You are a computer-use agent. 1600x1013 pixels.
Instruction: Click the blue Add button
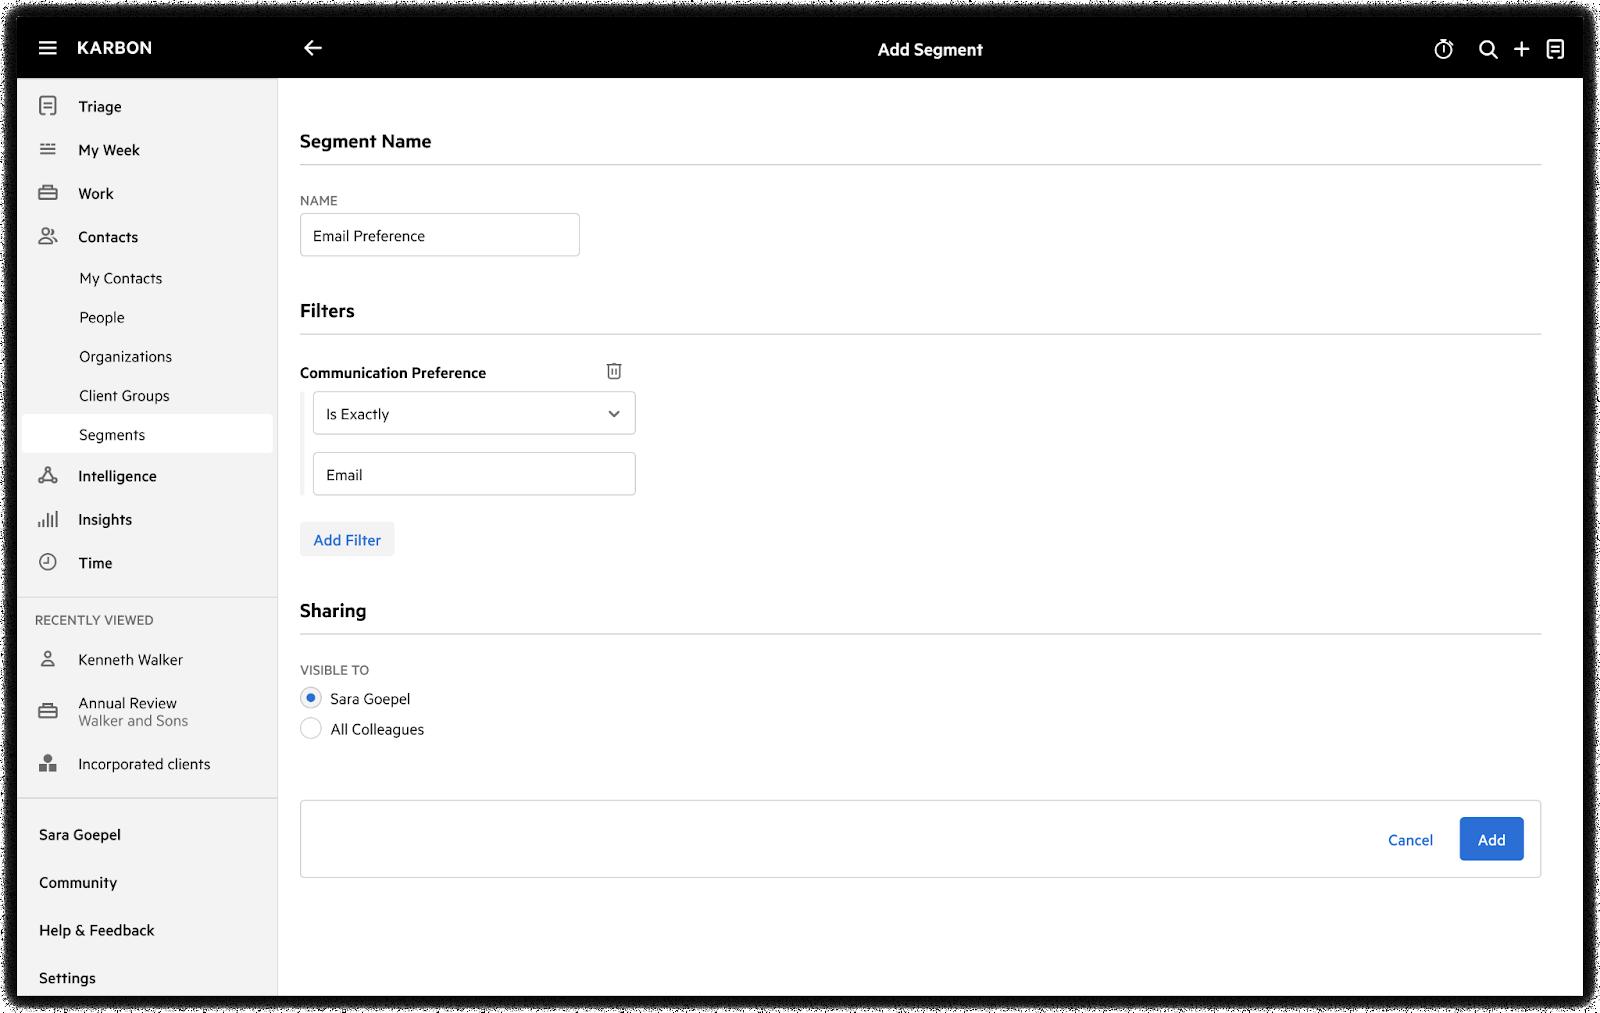[x=1491, y=839]
